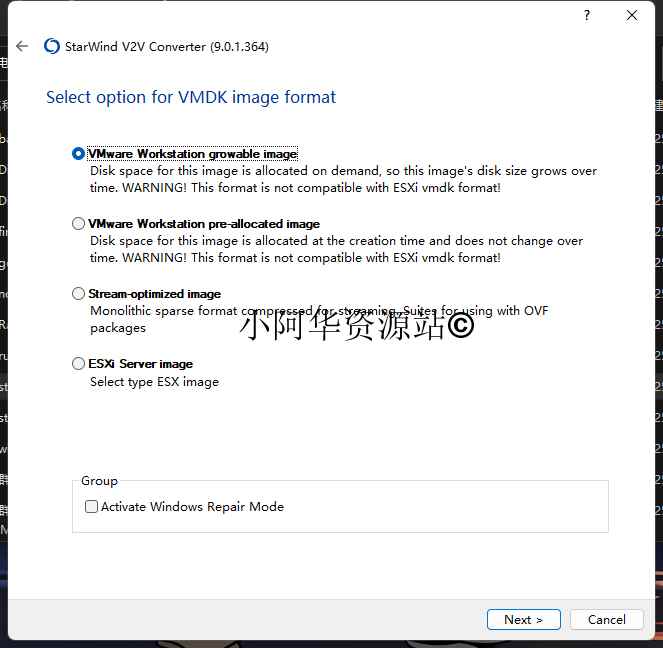Click the StarWind V2V Converter logo icon

52,46
